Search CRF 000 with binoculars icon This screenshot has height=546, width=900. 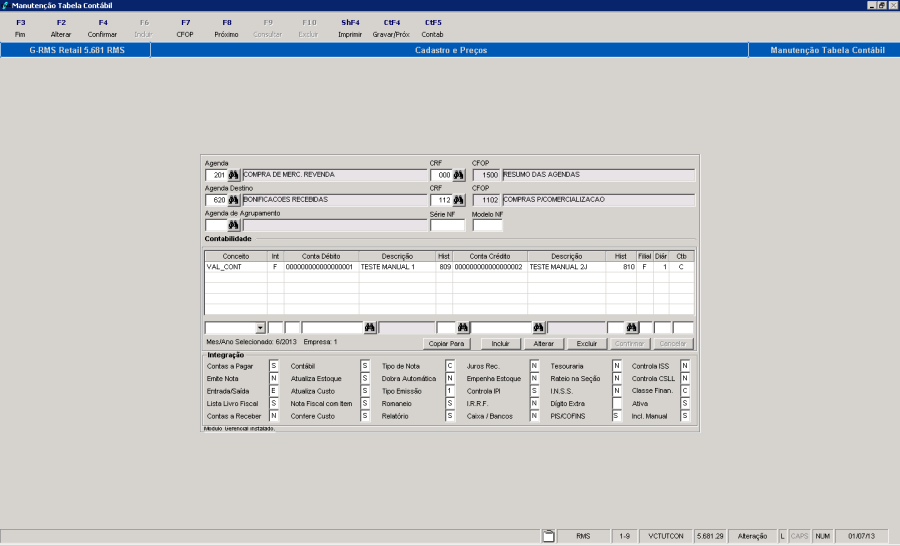(459, 175)
